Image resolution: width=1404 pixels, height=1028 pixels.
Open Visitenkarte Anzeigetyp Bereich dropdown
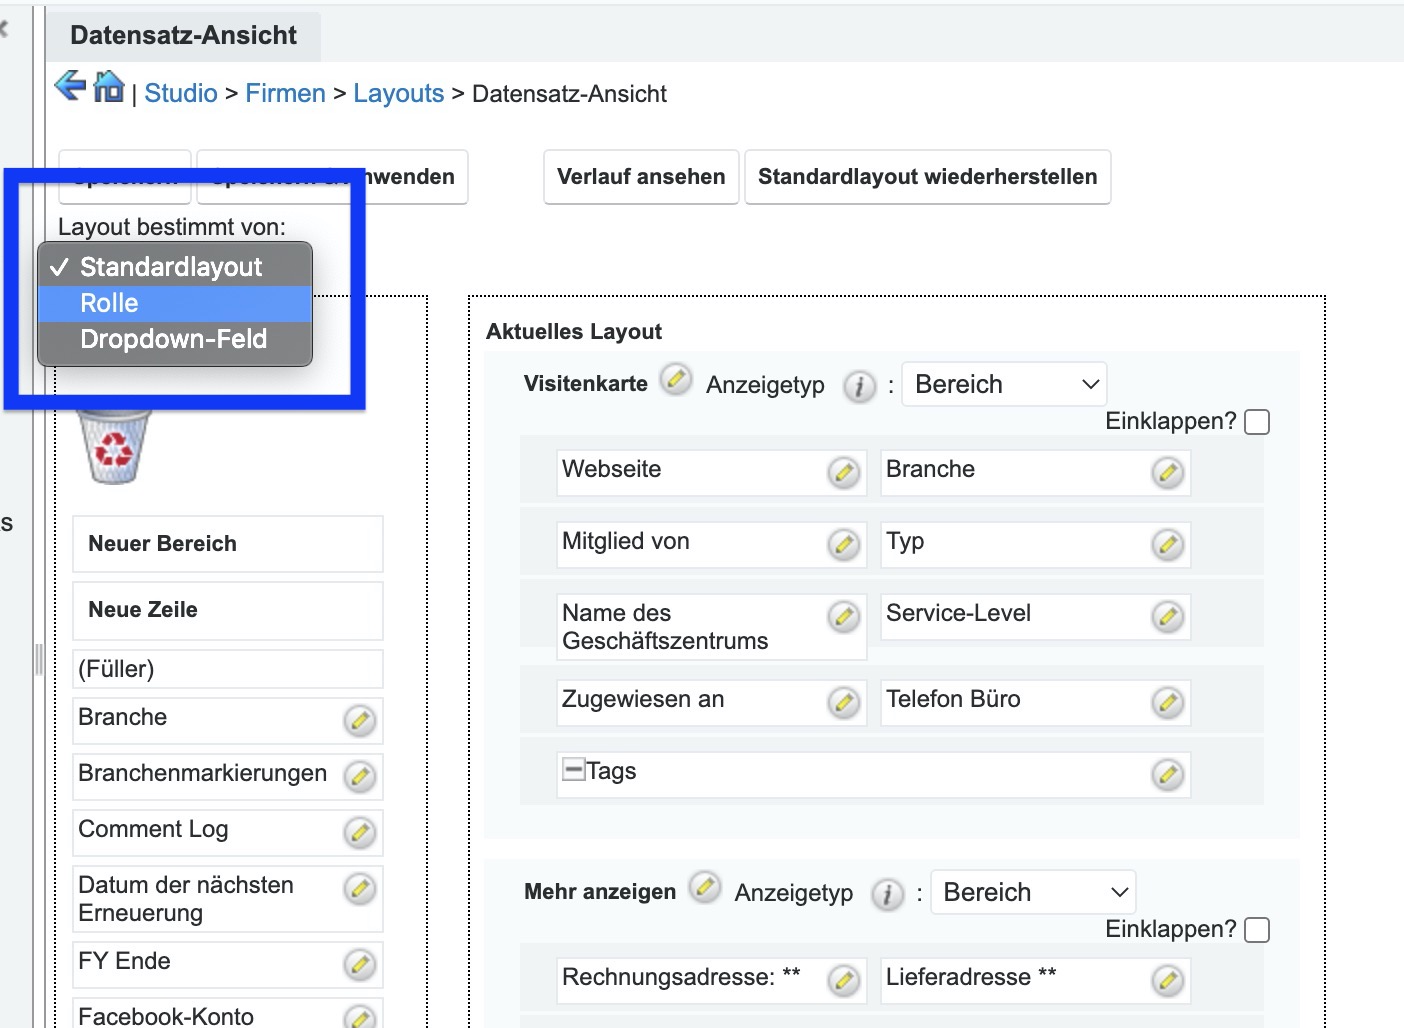pyautogui.click(x=1004, y=385)
